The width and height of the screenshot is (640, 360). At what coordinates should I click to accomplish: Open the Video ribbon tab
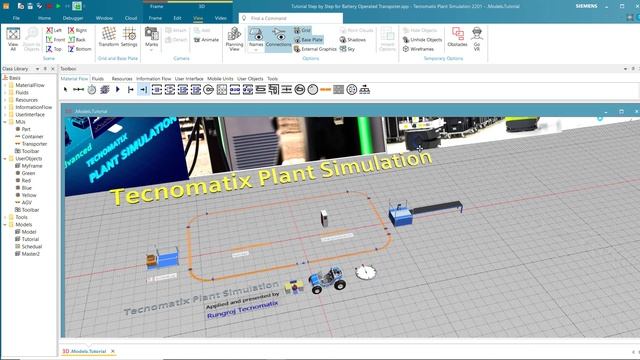point(220,18)
